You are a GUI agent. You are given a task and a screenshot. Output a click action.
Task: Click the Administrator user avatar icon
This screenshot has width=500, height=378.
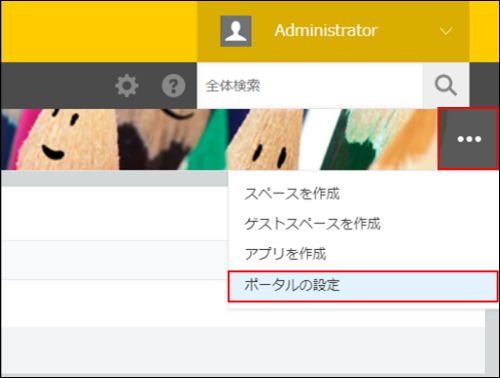coord(236,31)
